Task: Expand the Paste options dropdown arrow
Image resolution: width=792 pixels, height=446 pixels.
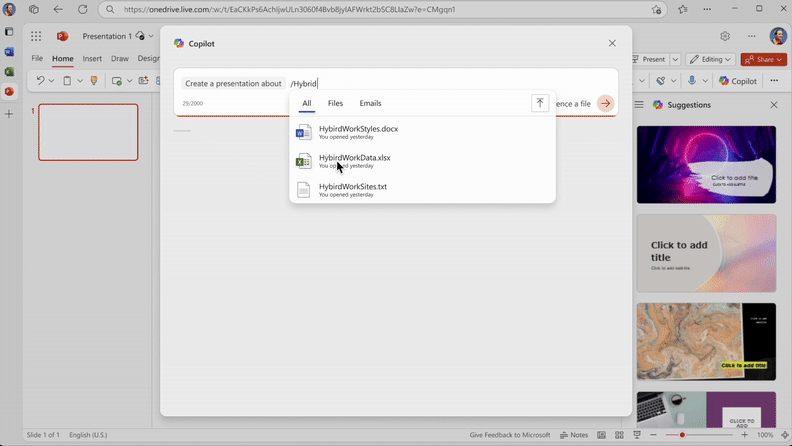Action: pos(80,81)
